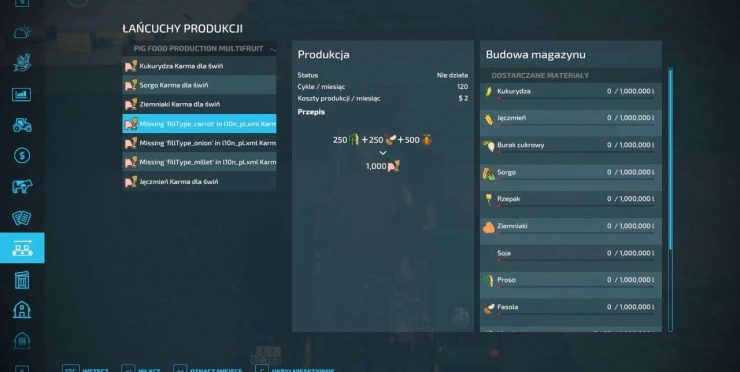Select Sorgo Karma dla świń production

click(199, 85)
